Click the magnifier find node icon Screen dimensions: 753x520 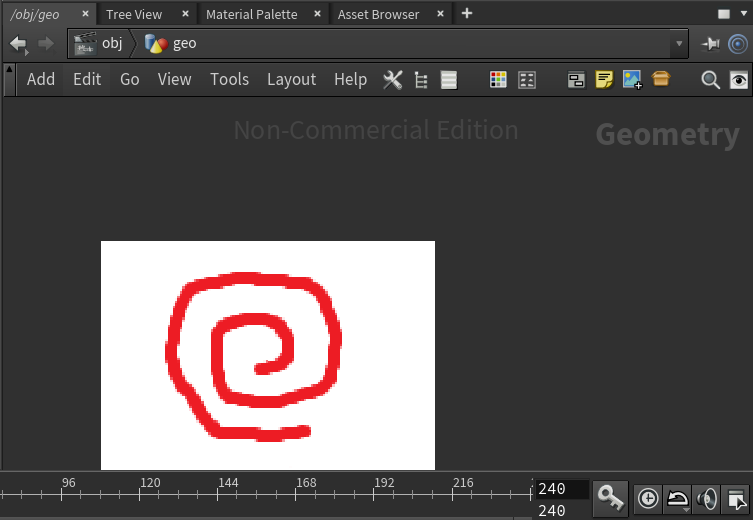point(710,80)
